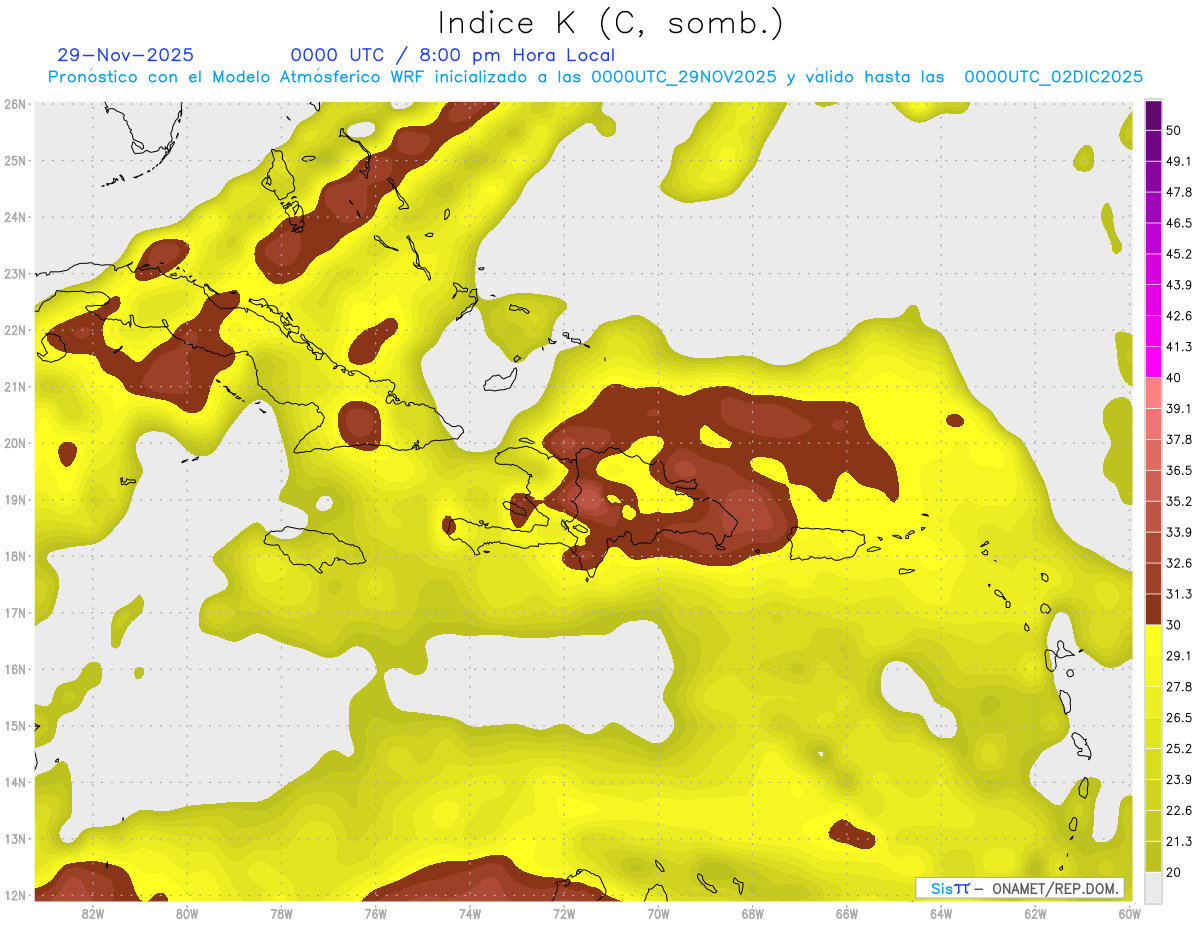Click the "47.8" color scale label

click(x=1179, y=192)
